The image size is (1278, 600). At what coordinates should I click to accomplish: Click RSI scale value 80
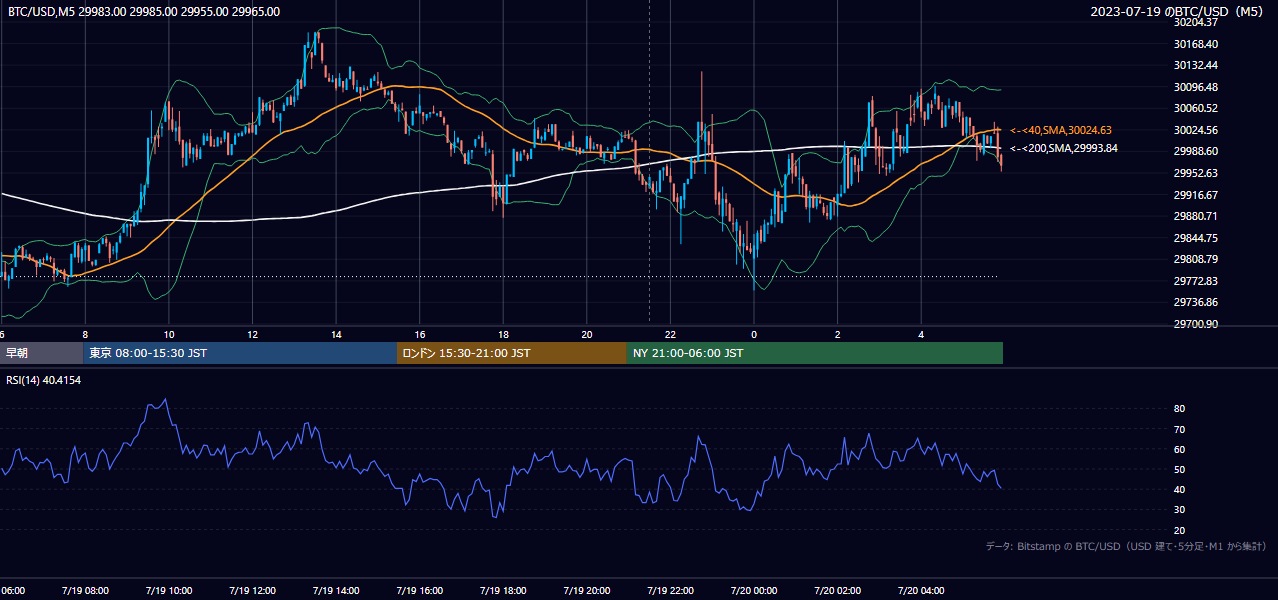tap(1180, 409)
